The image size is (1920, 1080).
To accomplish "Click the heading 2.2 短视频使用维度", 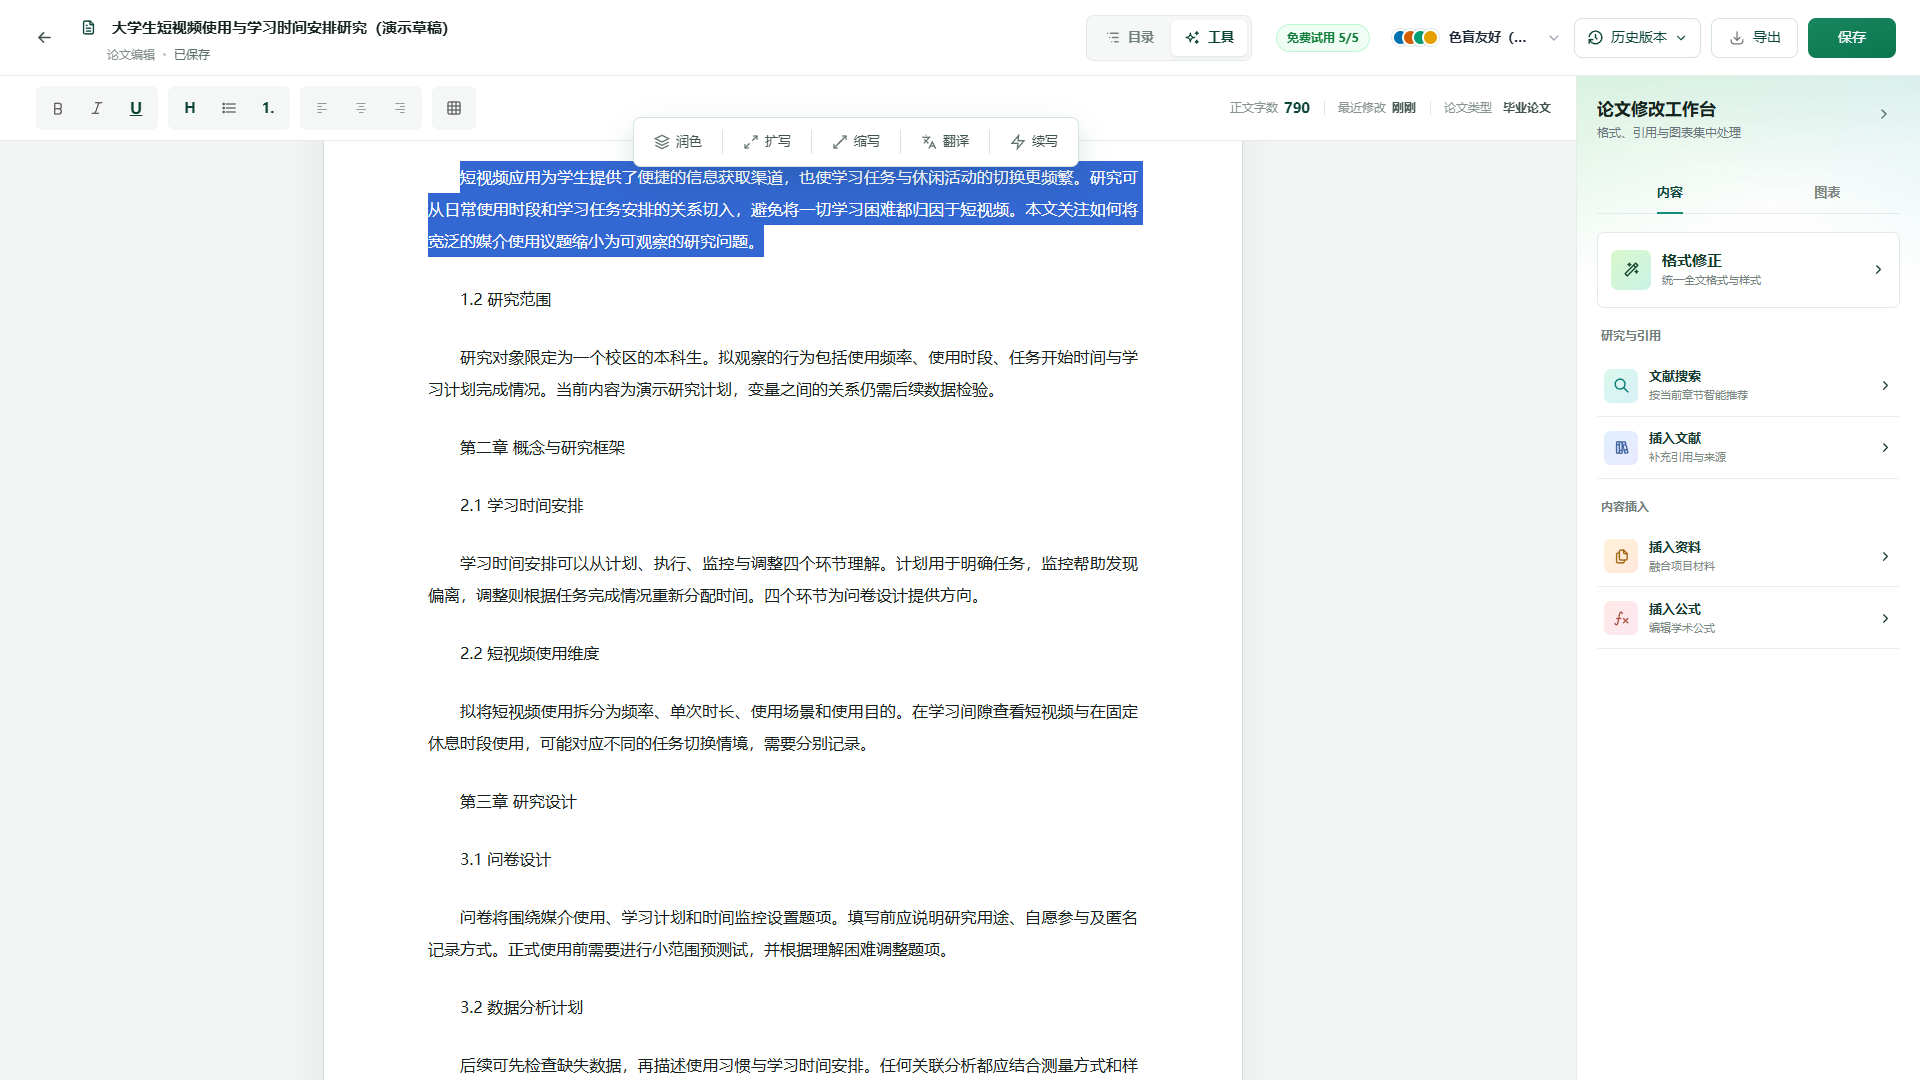I will coord(529,654).
